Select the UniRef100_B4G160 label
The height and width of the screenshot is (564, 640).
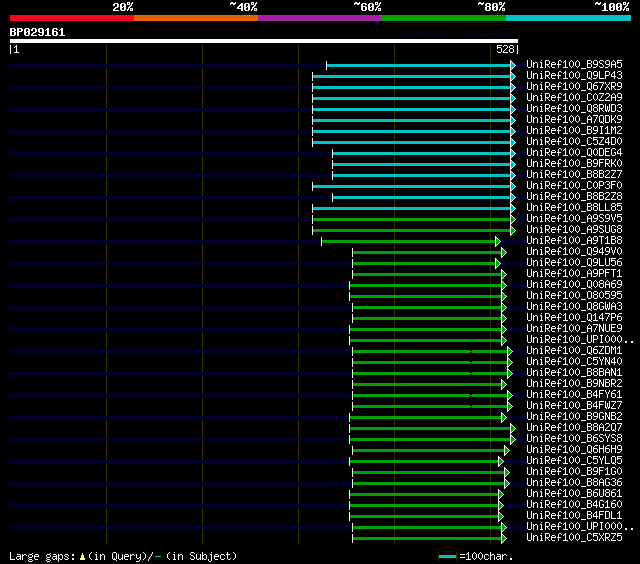click(x=574, y=505)
